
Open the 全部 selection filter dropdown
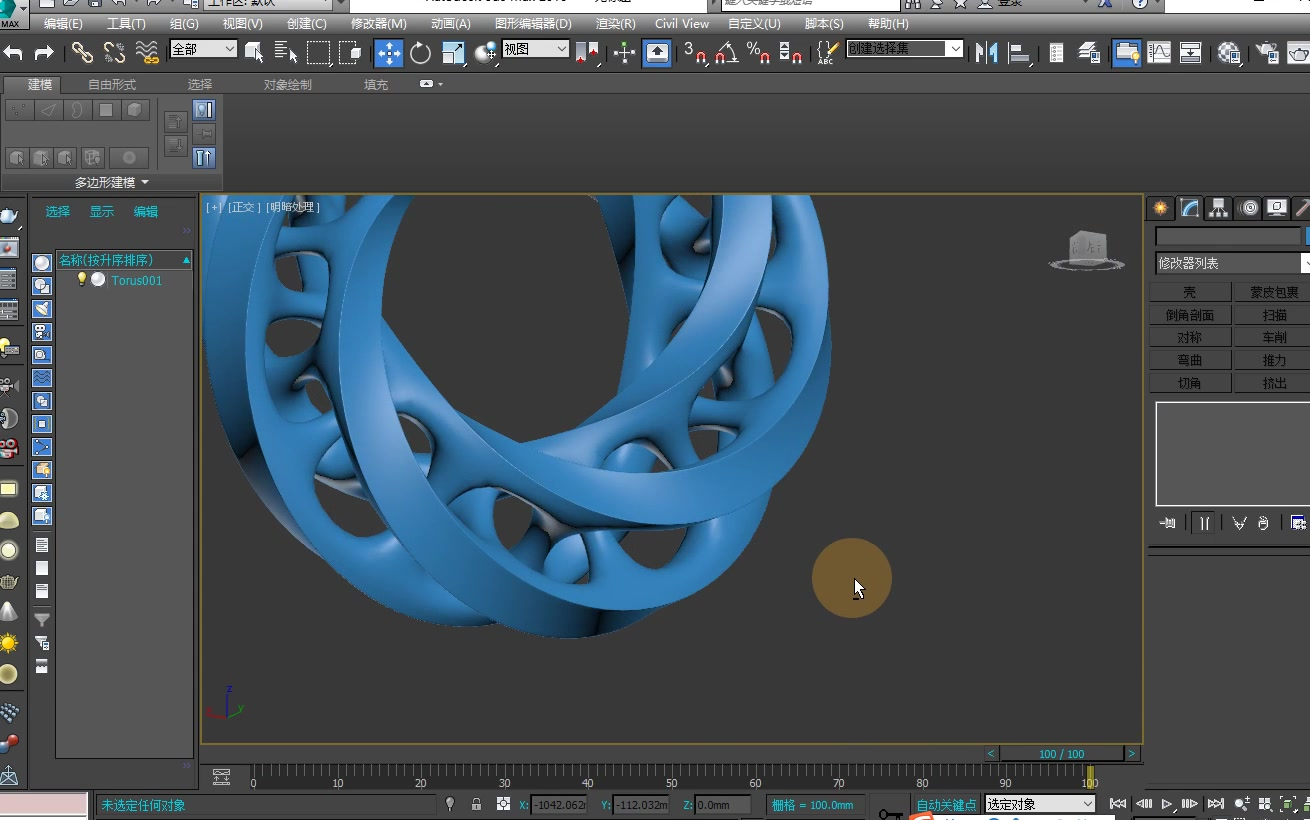[x=203, y=49]
